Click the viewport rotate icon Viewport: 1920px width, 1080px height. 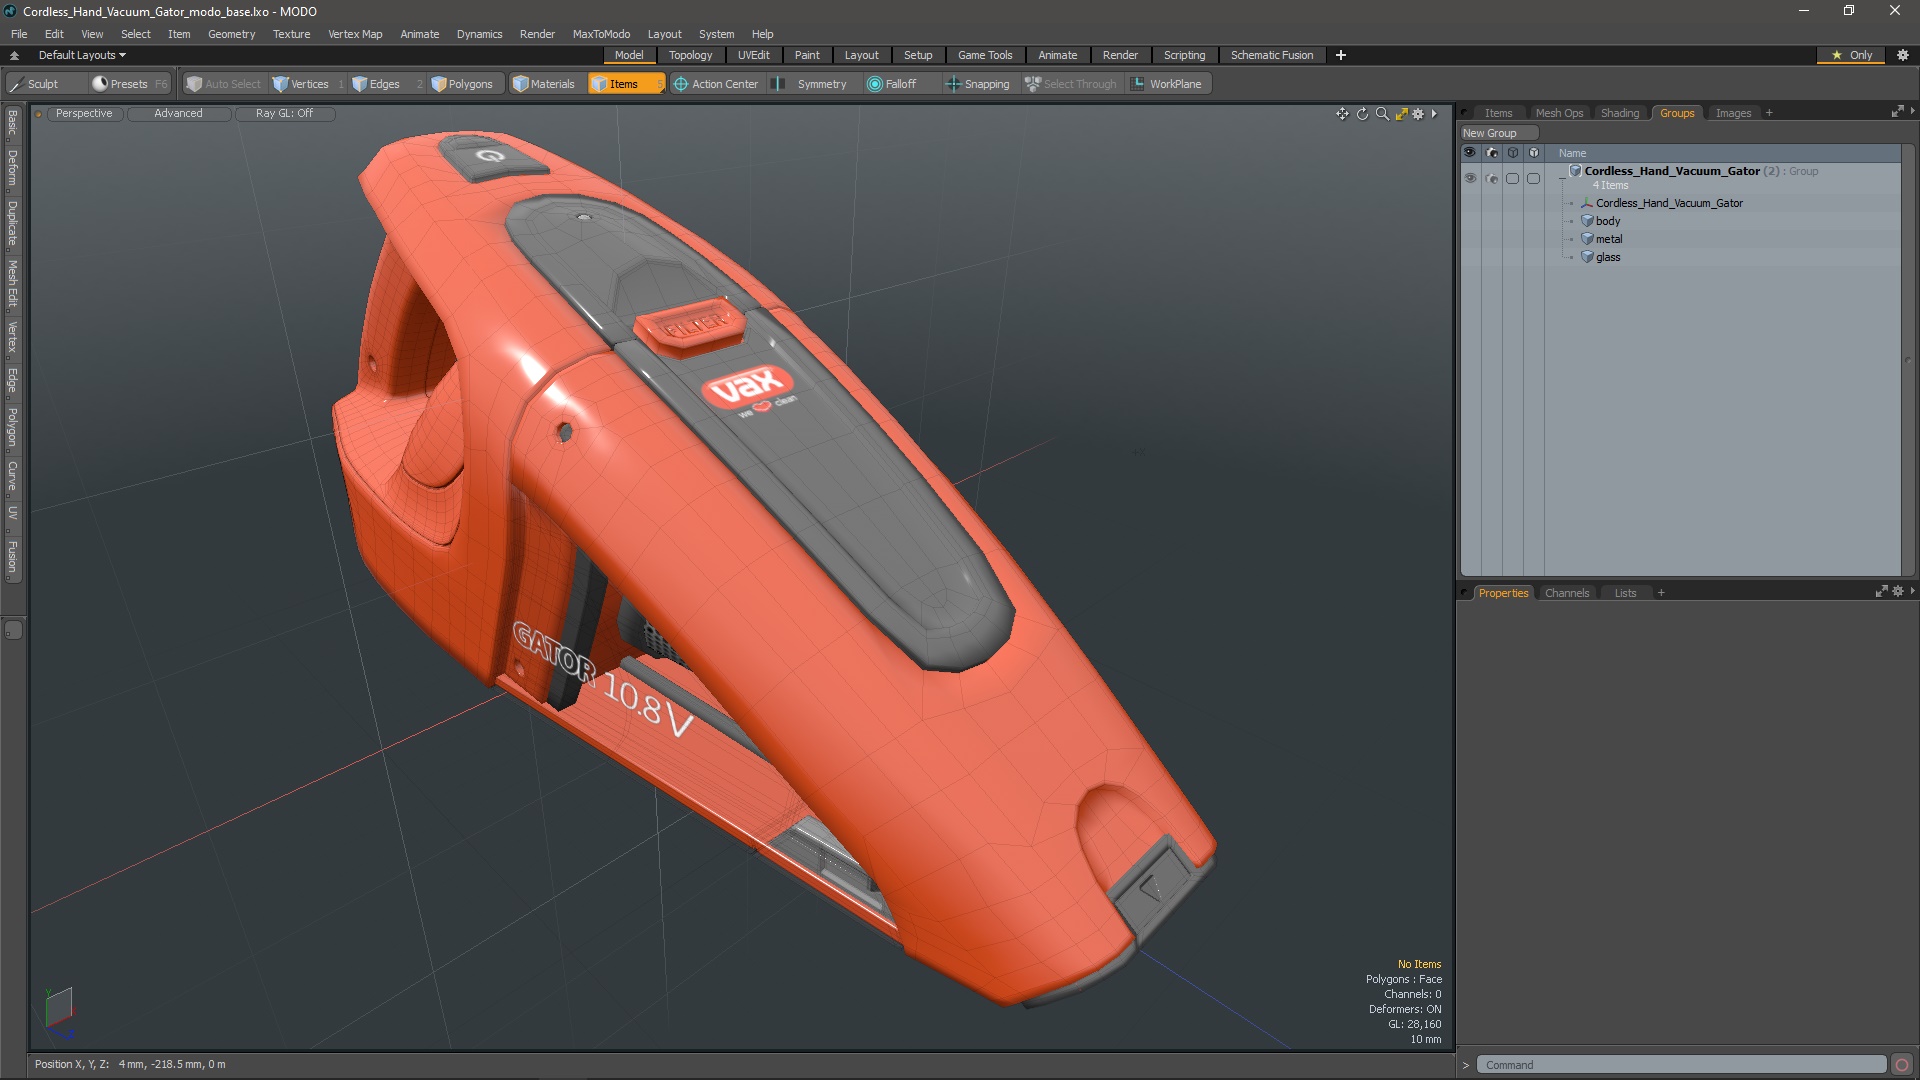[x=1362, y=114]
